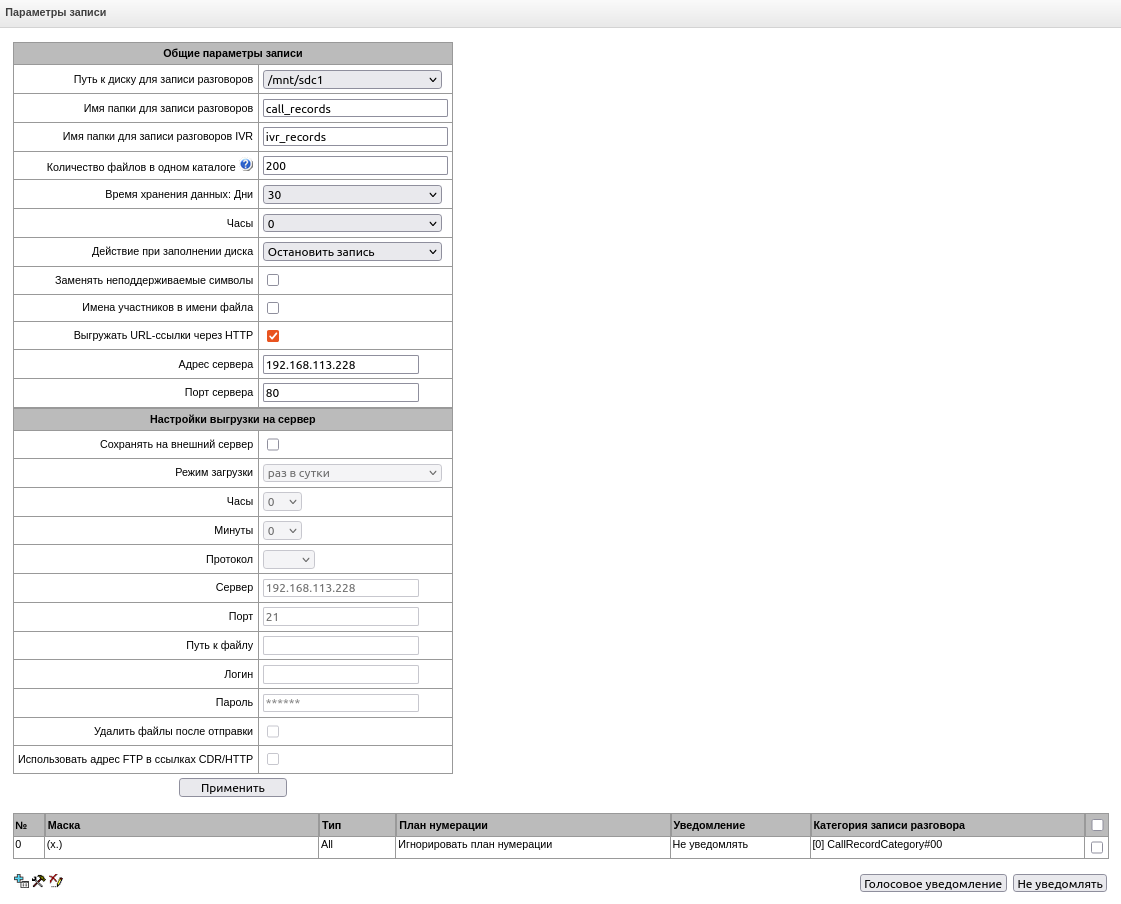Select row 0 checkbox in mask table
Viewport: 1121px width, 904px height.
pyautogui.click(x=1097, y=848)
